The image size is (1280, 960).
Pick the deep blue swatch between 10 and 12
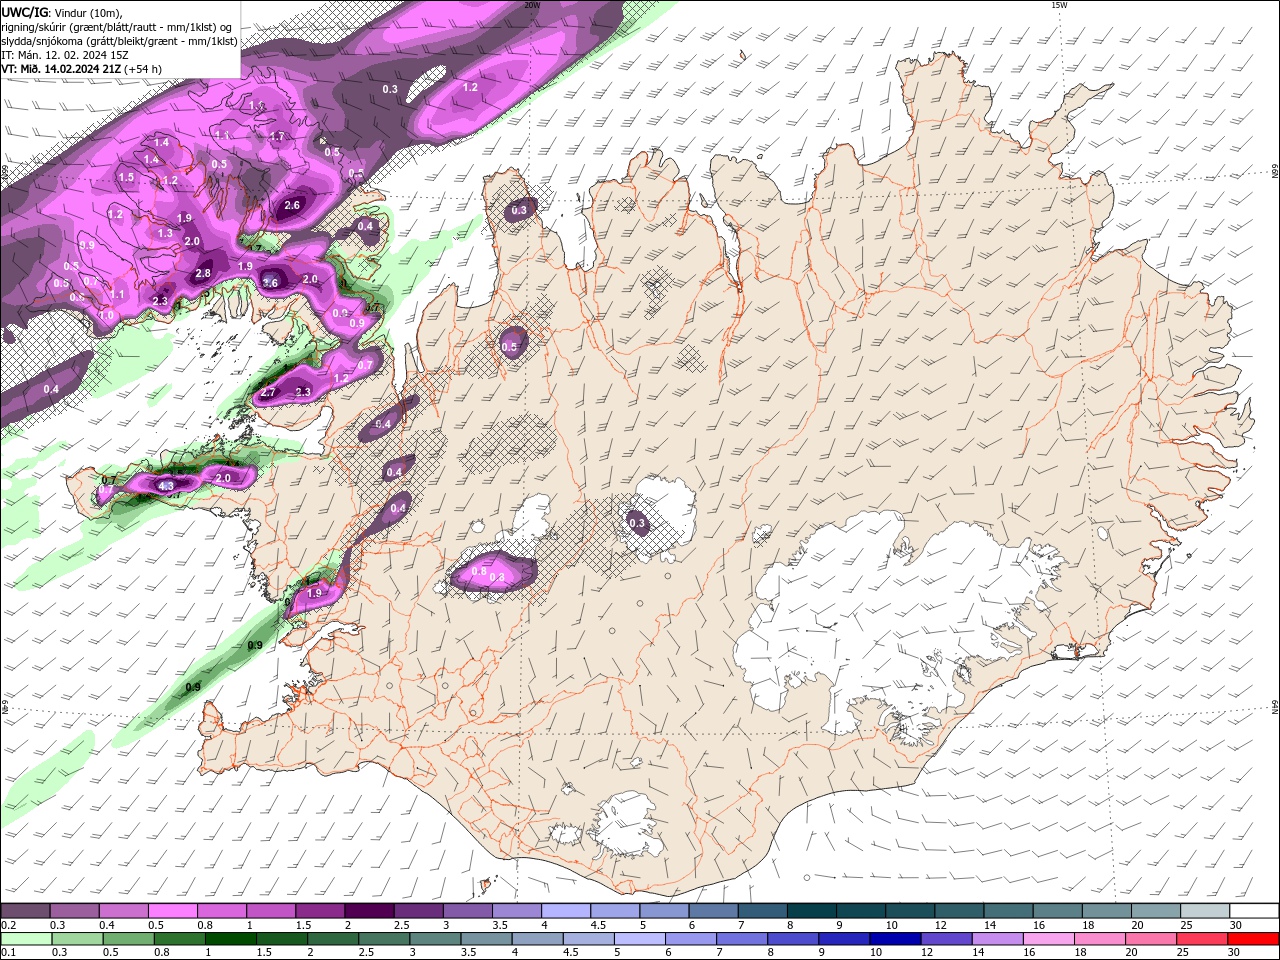tap(894, 939)
